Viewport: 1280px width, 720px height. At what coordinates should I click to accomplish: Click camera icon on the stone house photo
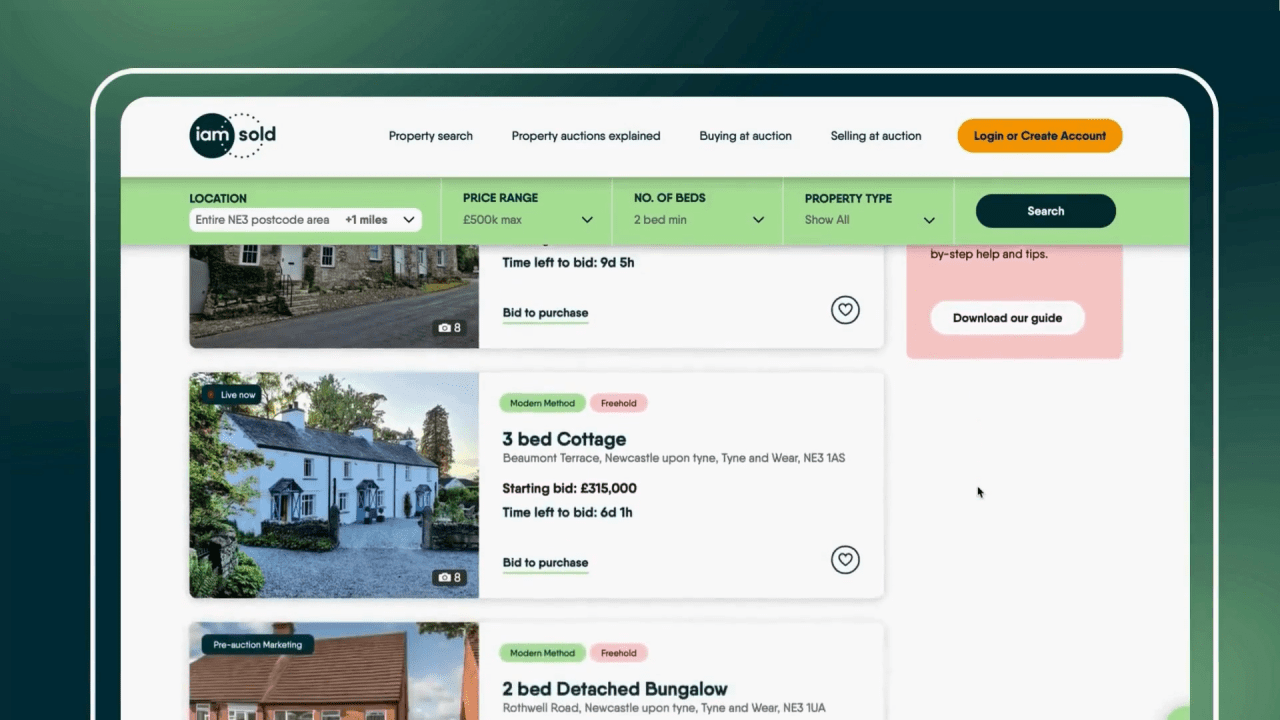pos(445,328)
